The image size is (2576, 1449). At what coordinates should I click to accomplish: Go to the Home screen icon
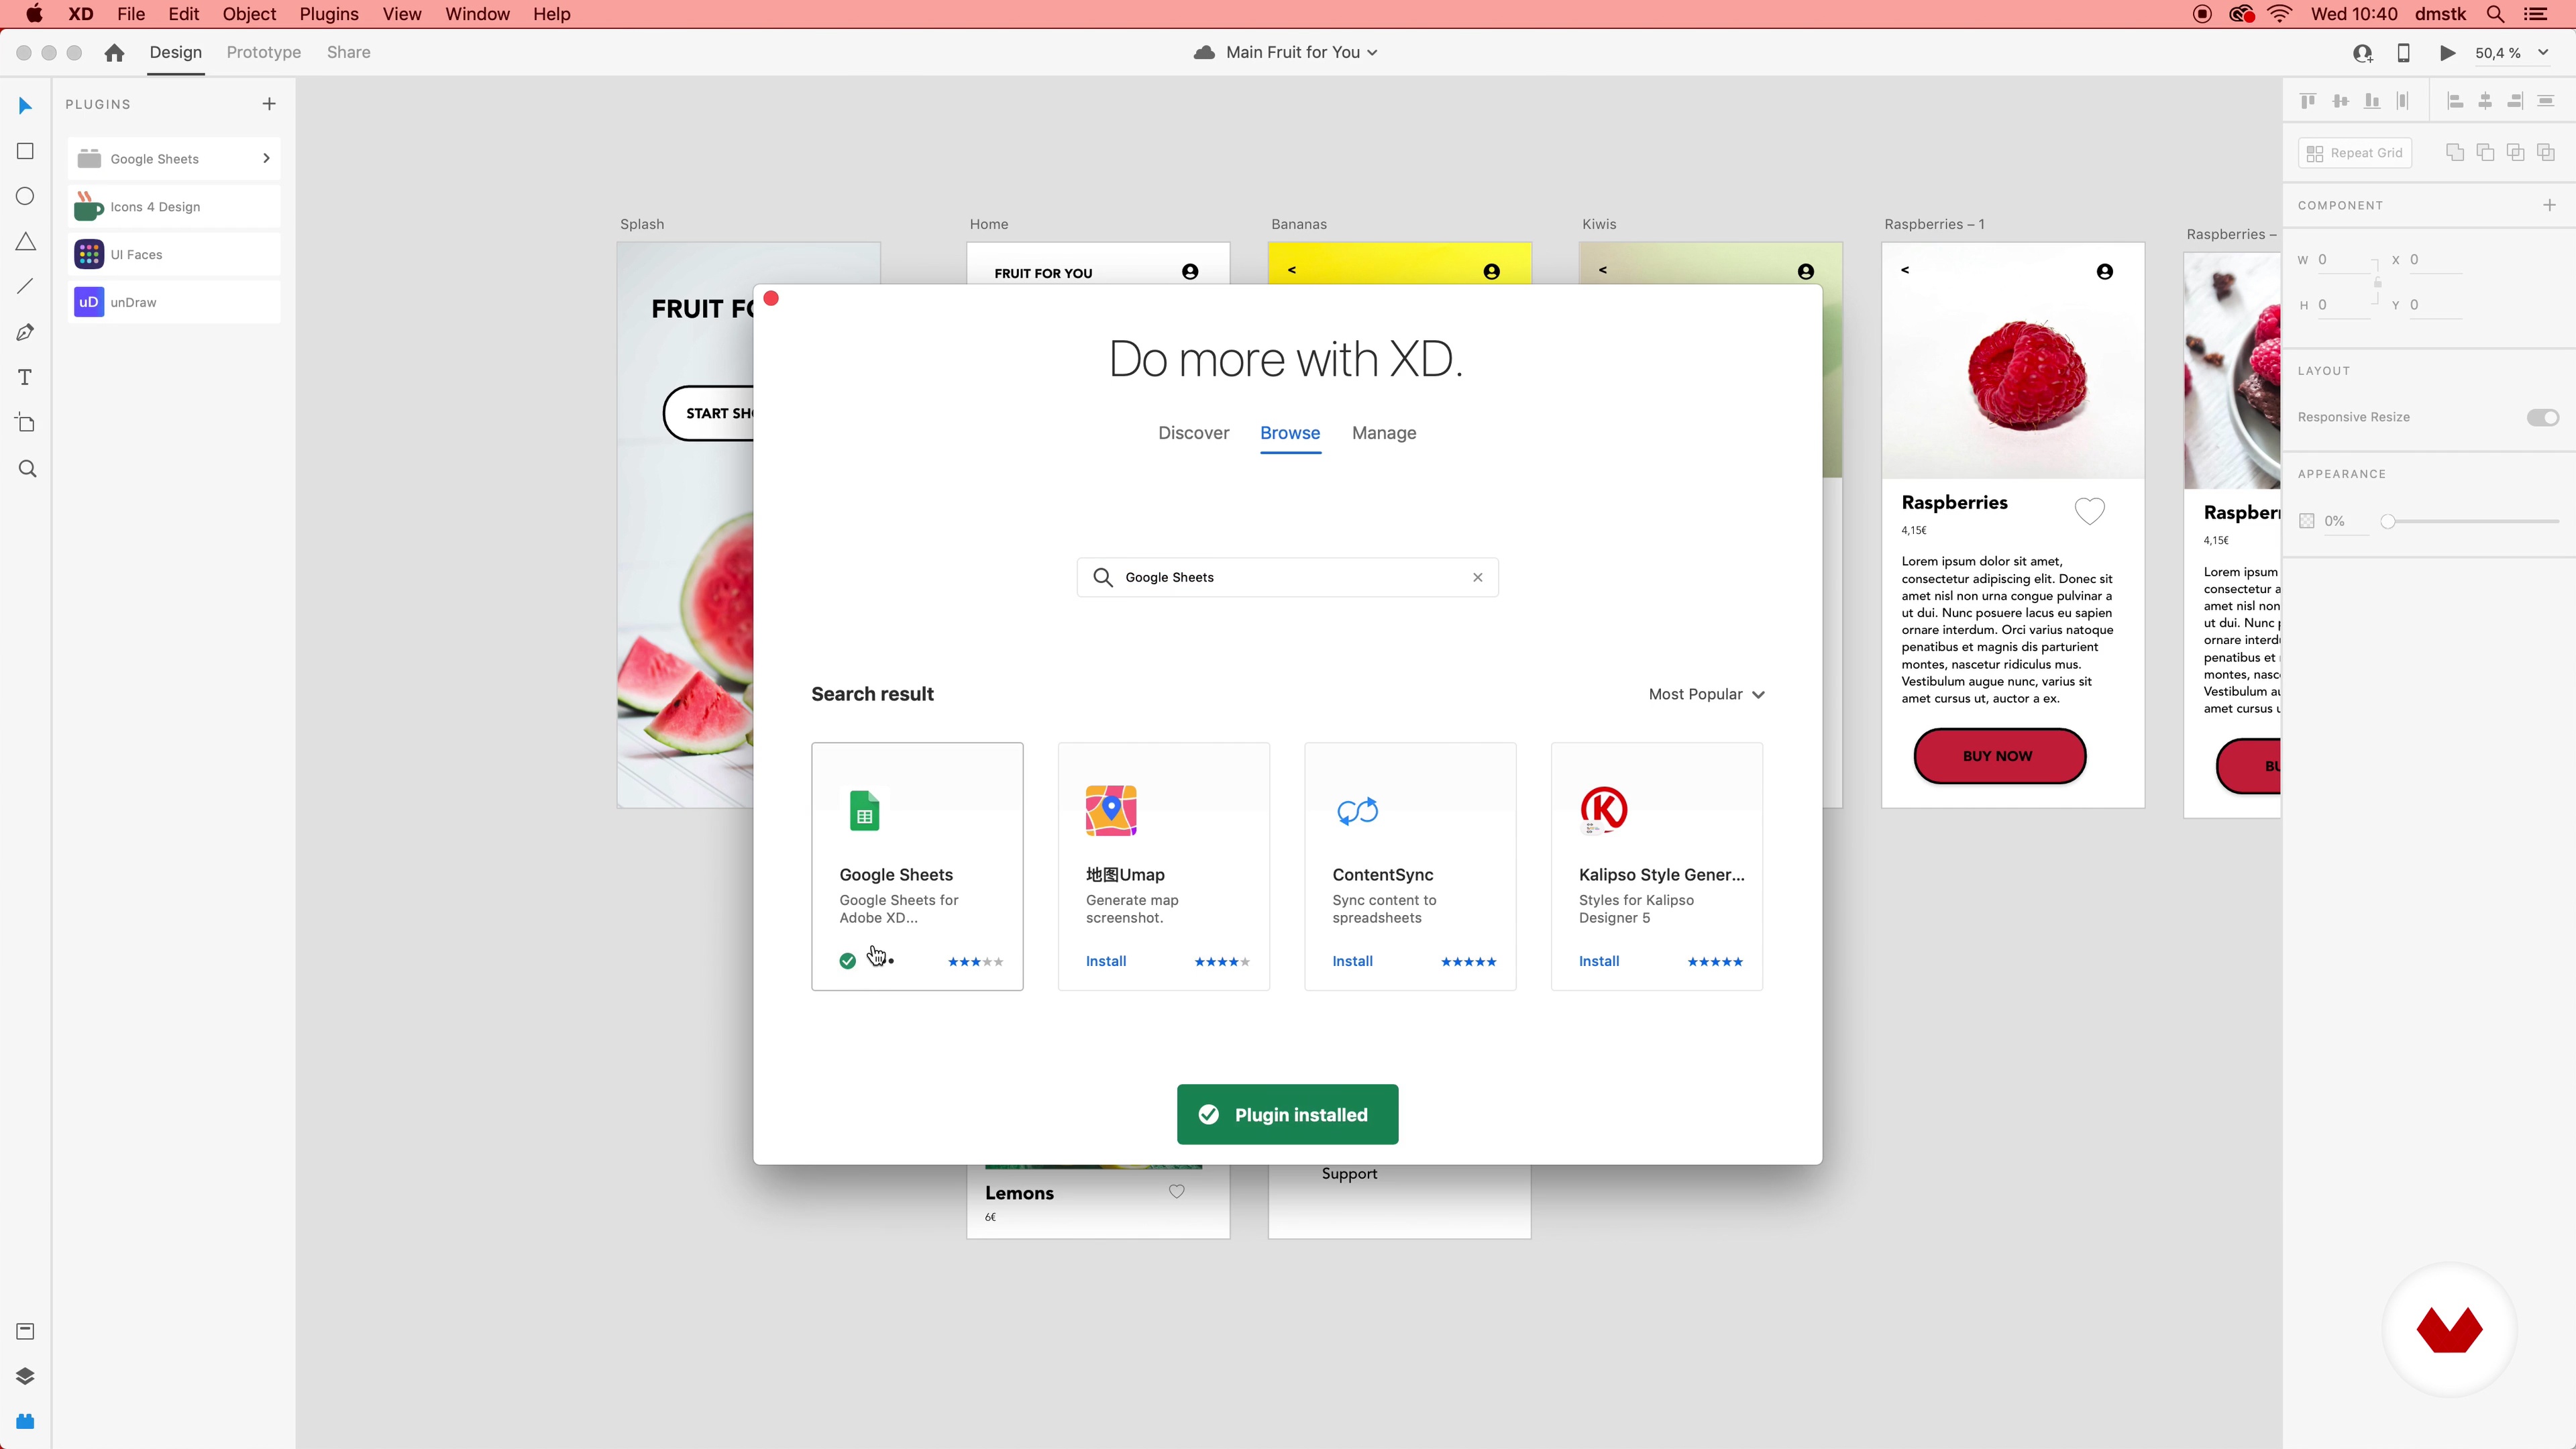[x=114, y=53]
